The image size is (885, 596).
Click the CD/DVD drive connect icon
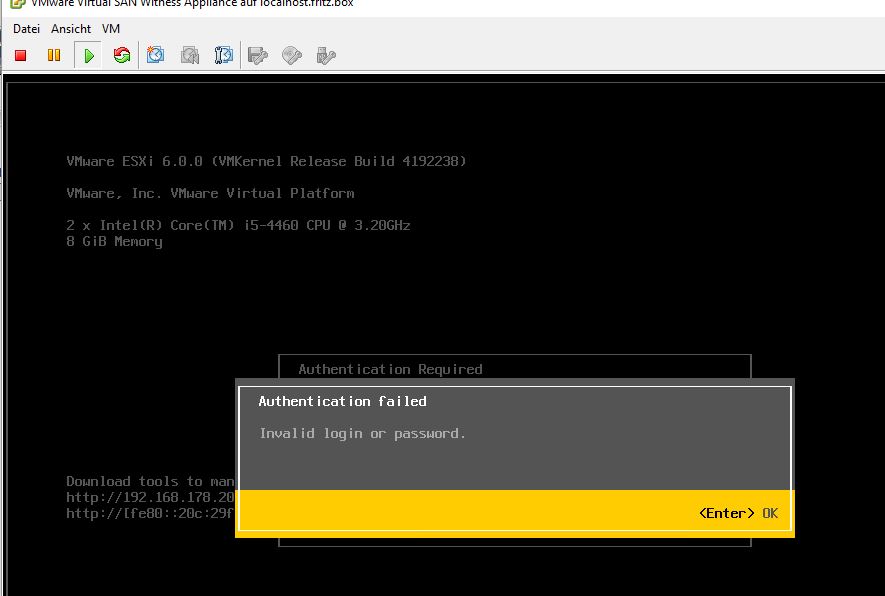(292, 56)
